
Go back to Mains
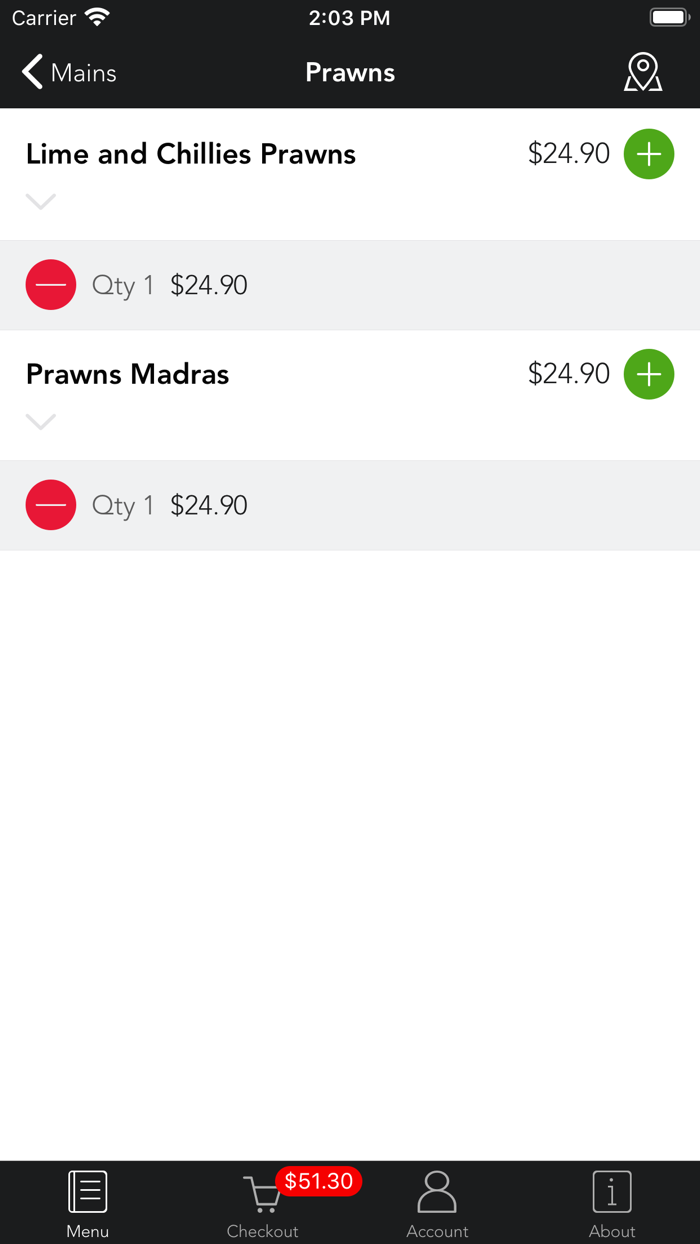tap(68, 73)
